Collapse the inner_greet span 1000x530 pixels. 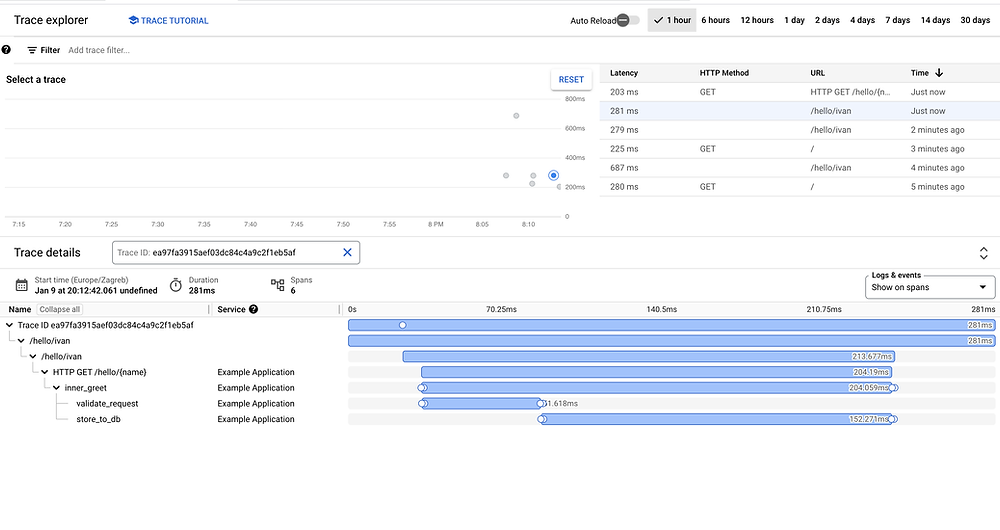57,388
